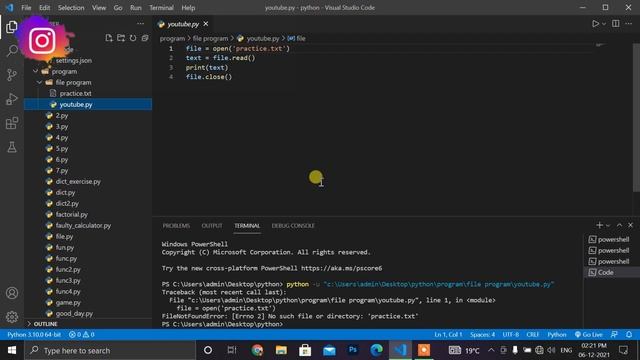Switch to the TERMINAL panel tab
Viewport: 640px width, 360px height.
pos(247,226)
